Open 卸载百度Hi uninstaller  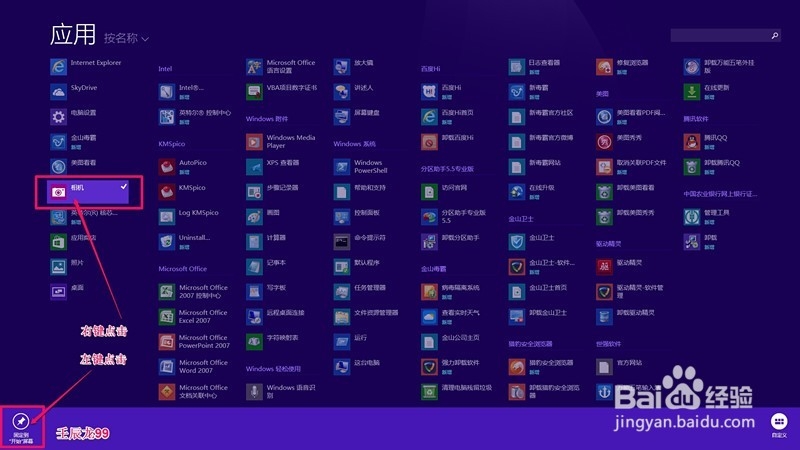[448, 141]
